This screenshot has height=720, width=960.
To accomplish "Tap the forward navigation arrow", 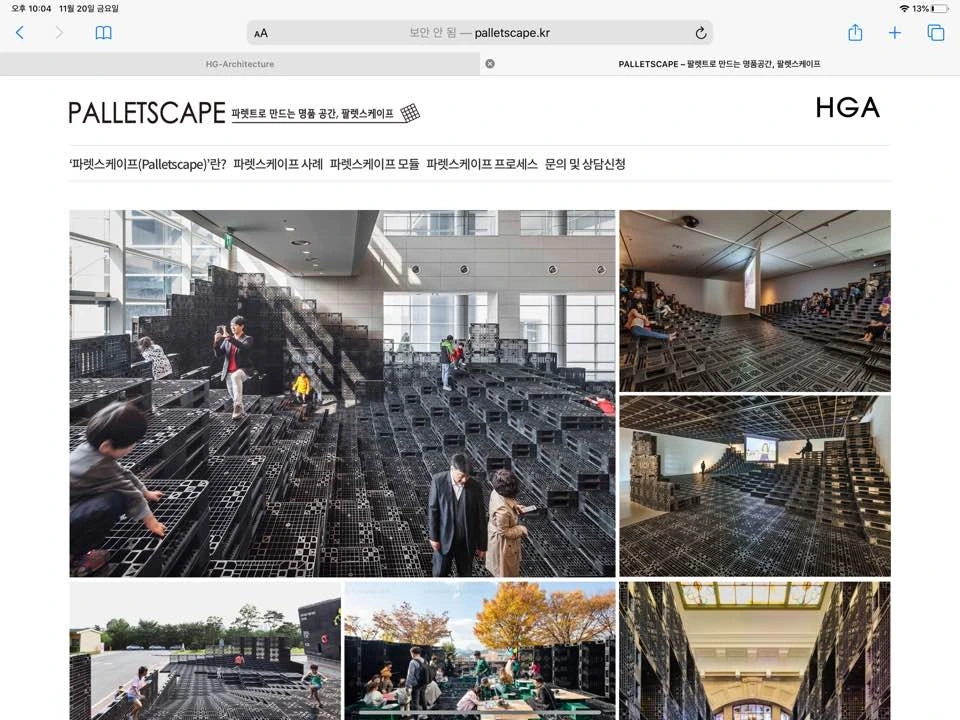I will [x=59, y=33].
